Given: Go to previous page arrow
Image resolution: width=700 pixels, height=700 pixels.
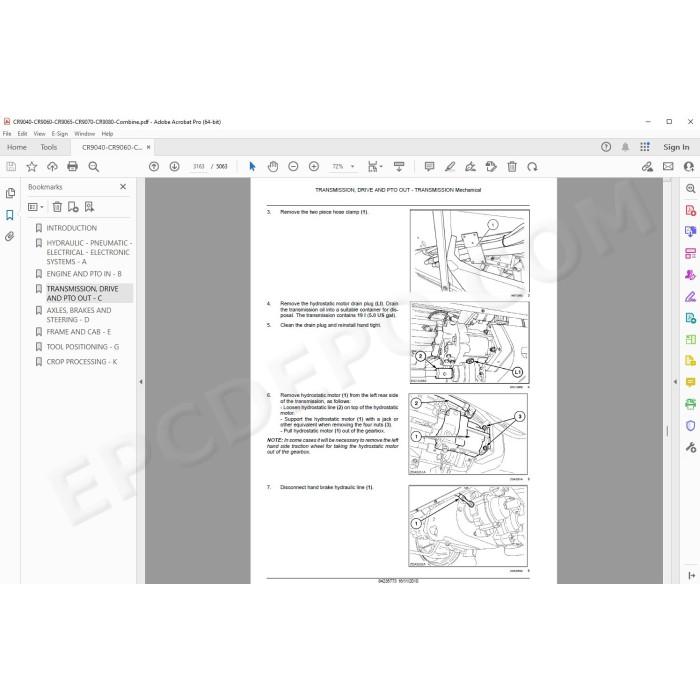Looking at the screenshot, I should pyautogui.click(x=154, y=167).
